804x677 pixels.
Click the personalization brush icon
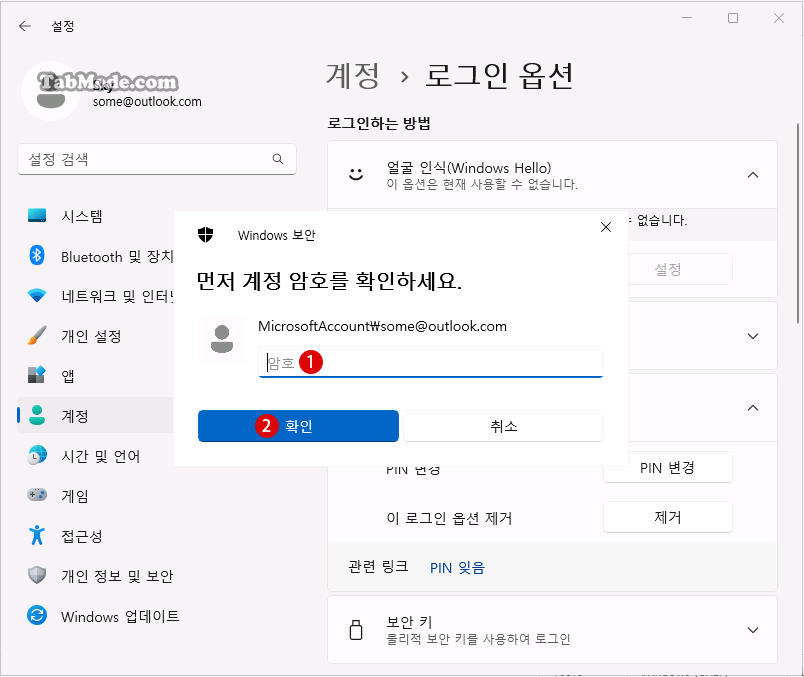pos(37,335)
